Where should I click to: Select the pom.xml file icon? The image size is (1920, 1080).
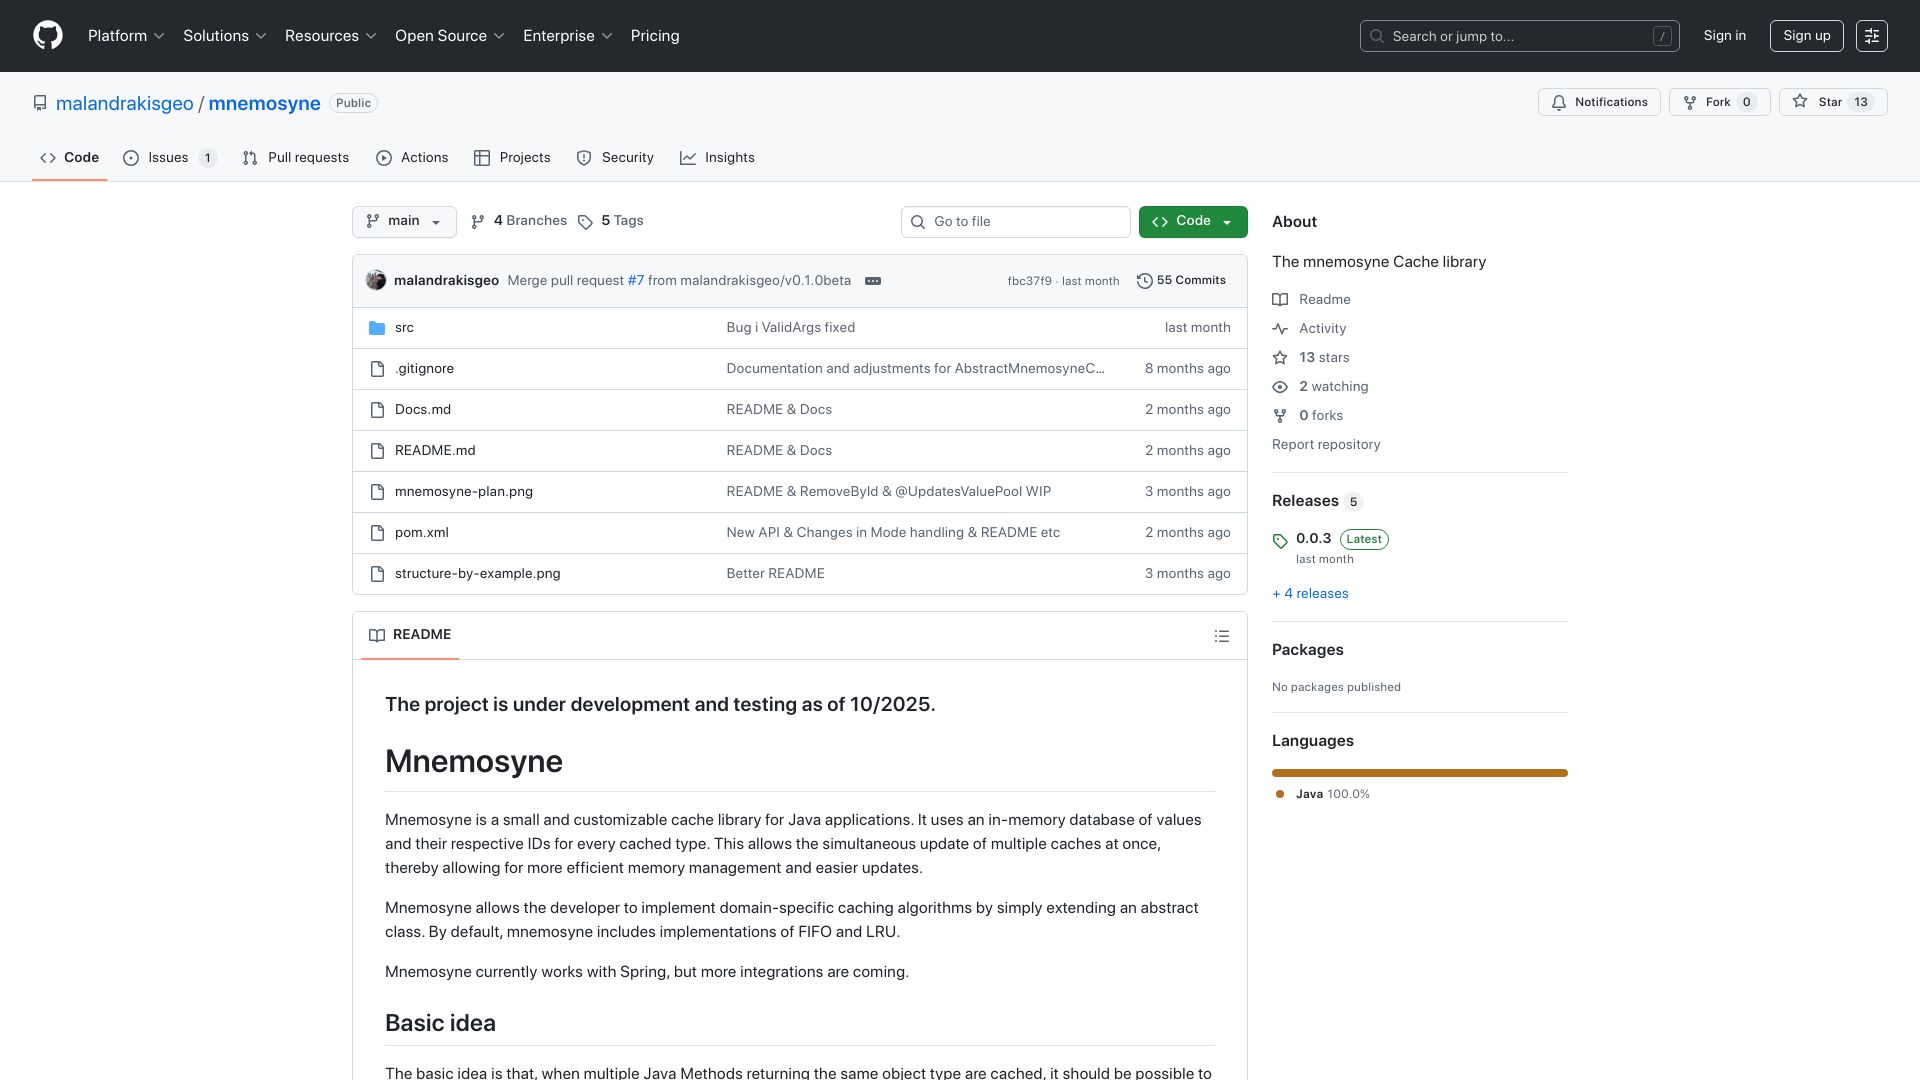tap(377, 533)
